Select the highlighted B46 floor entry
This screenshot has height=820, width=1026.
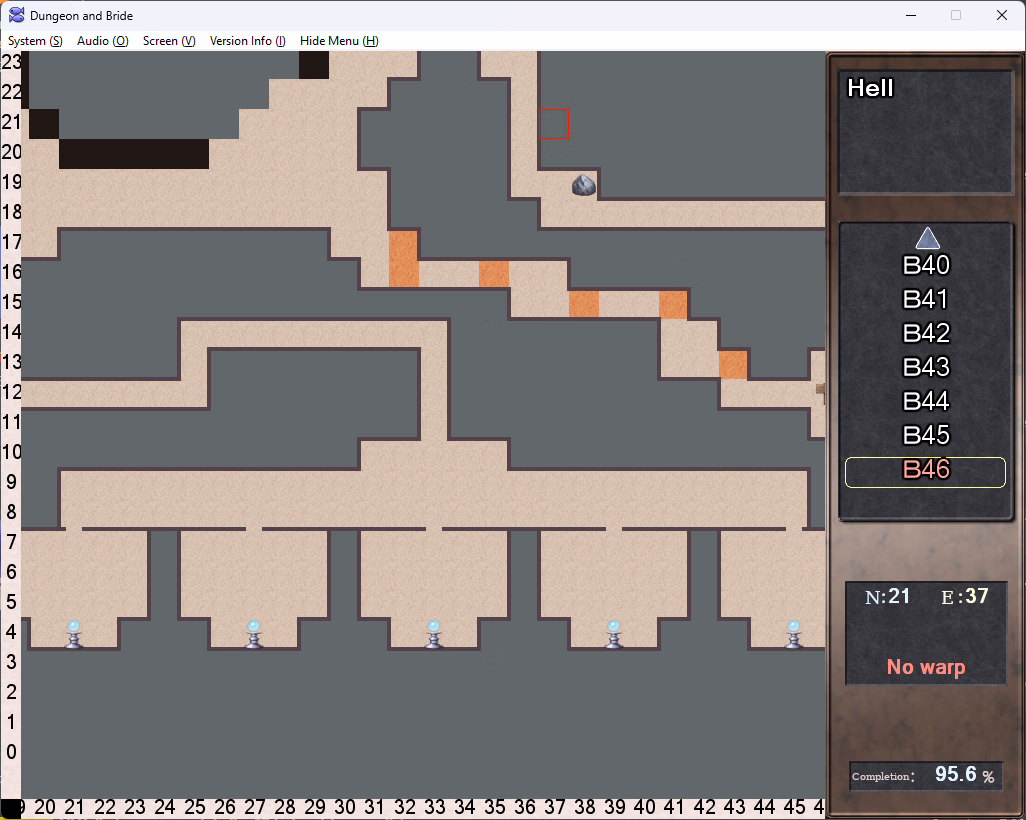[925, 470]
